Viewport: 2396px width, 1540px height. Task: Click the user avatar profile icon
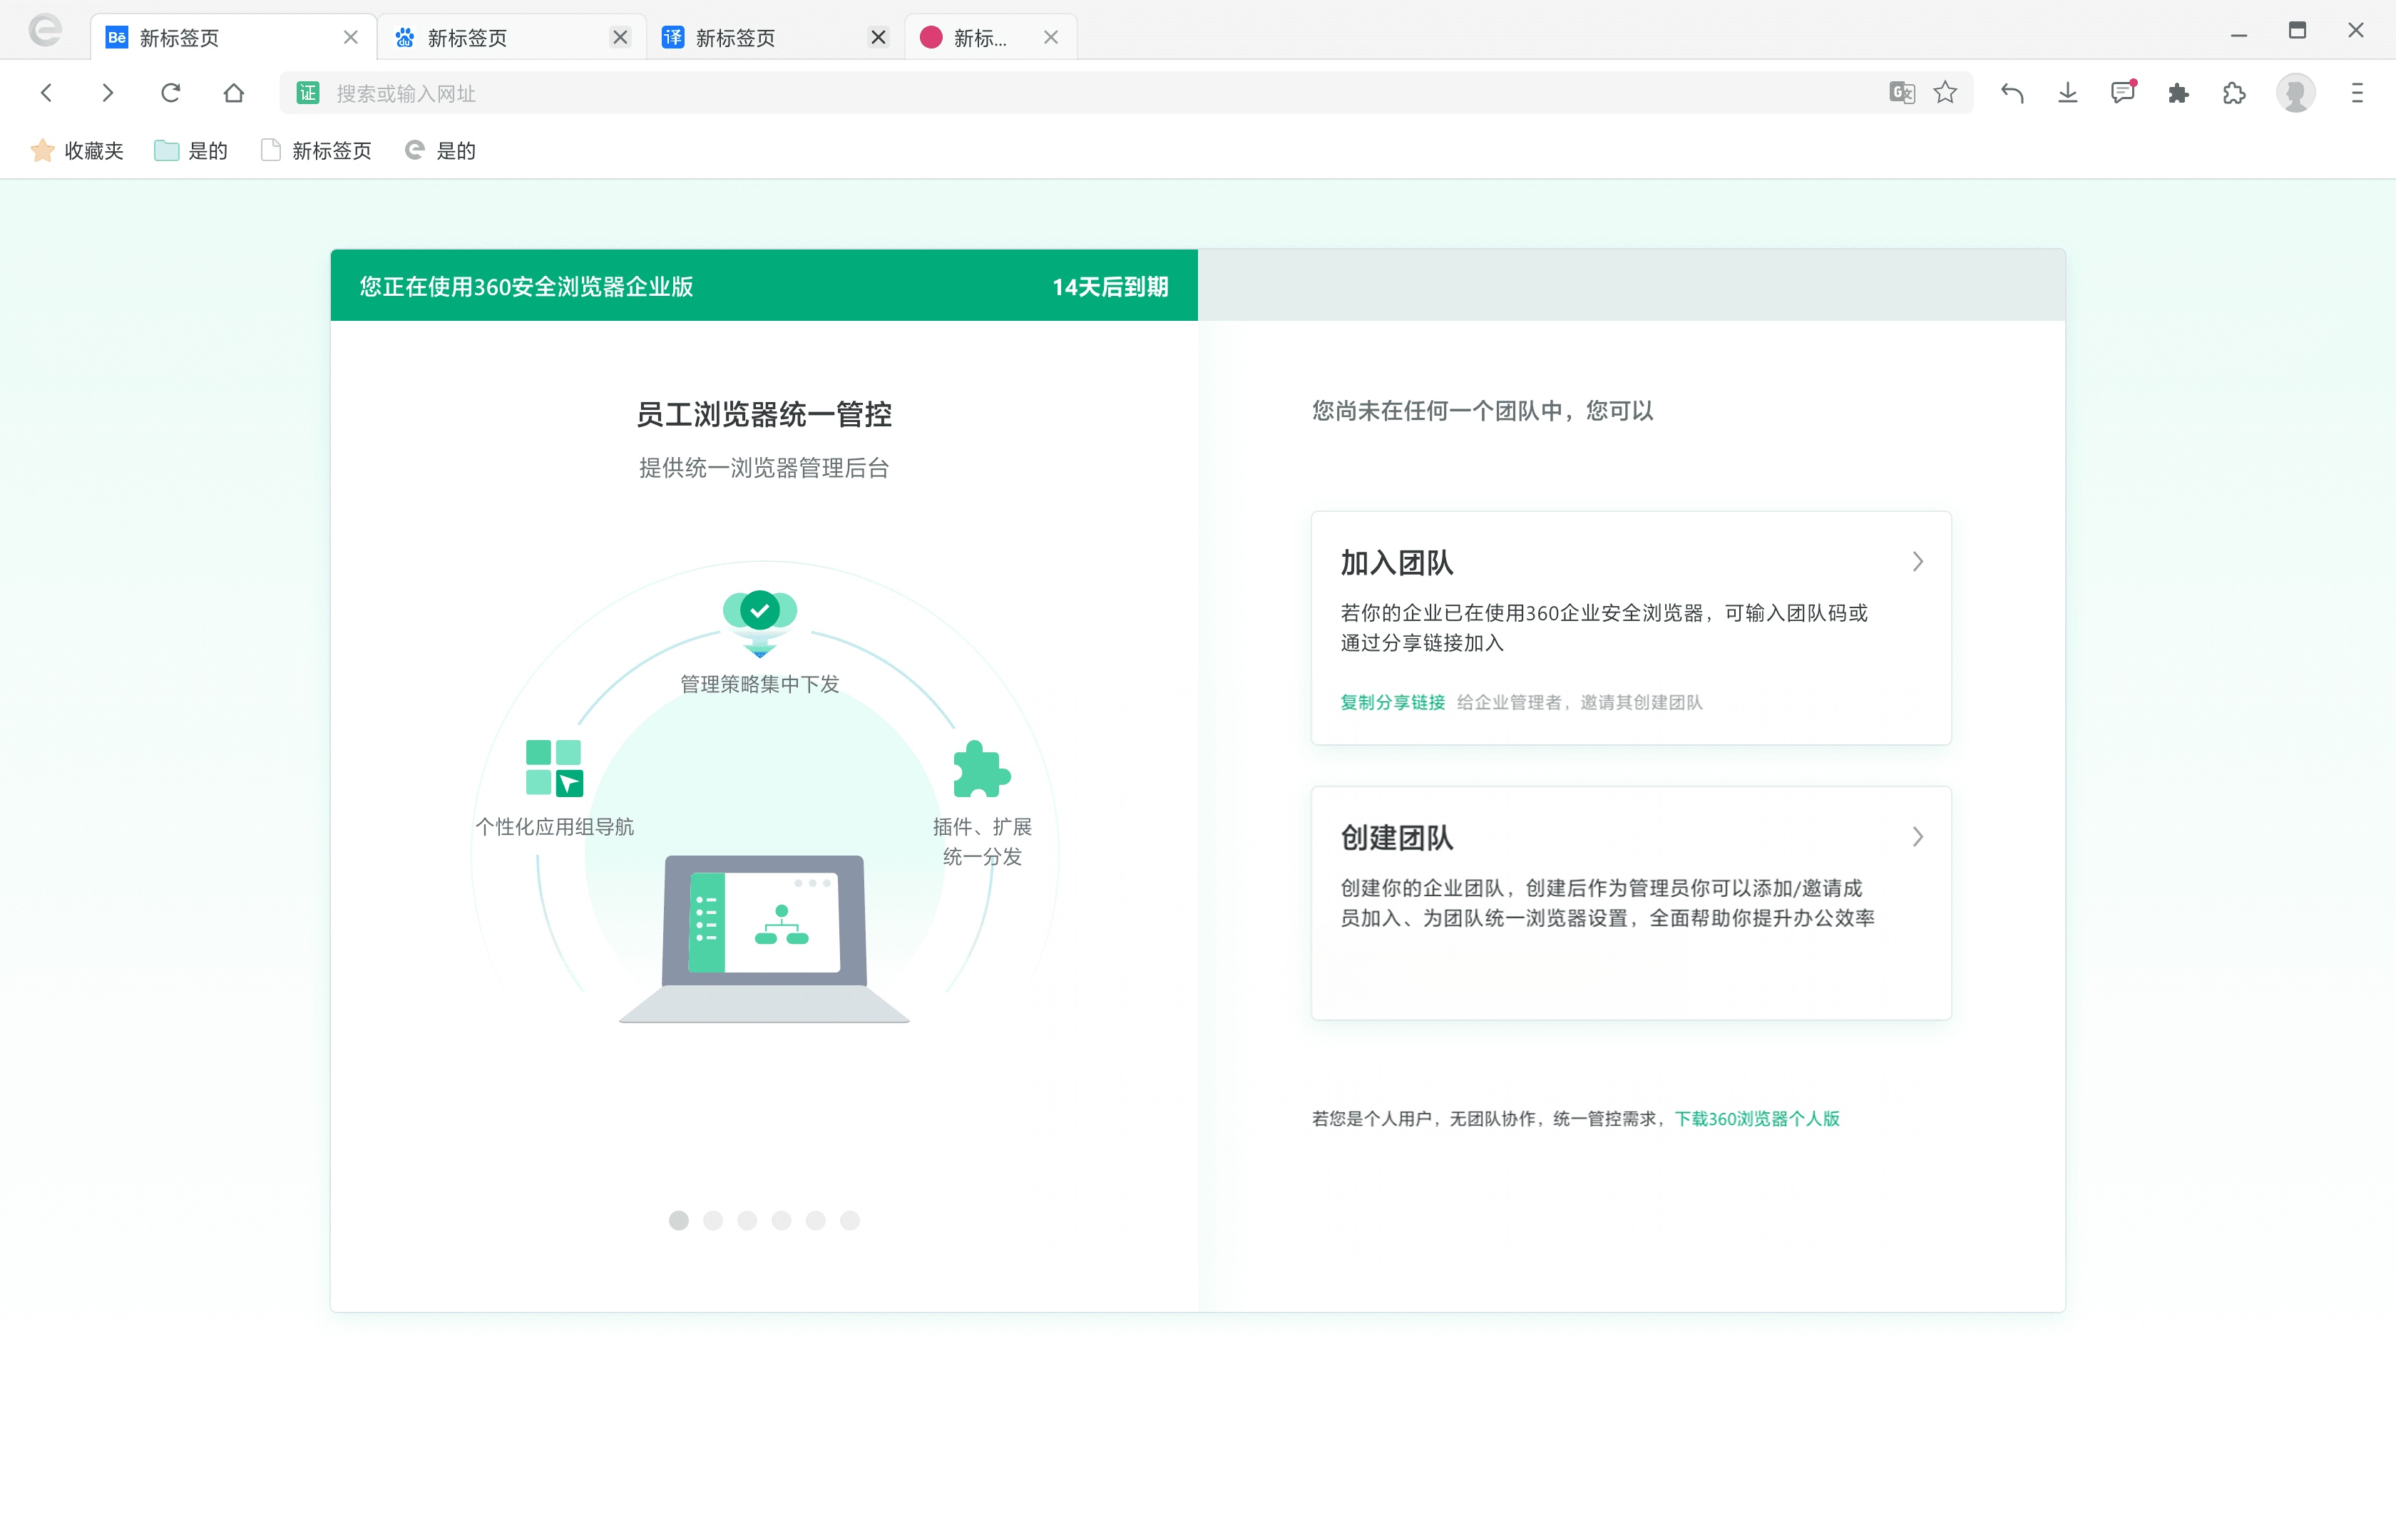2295,93
